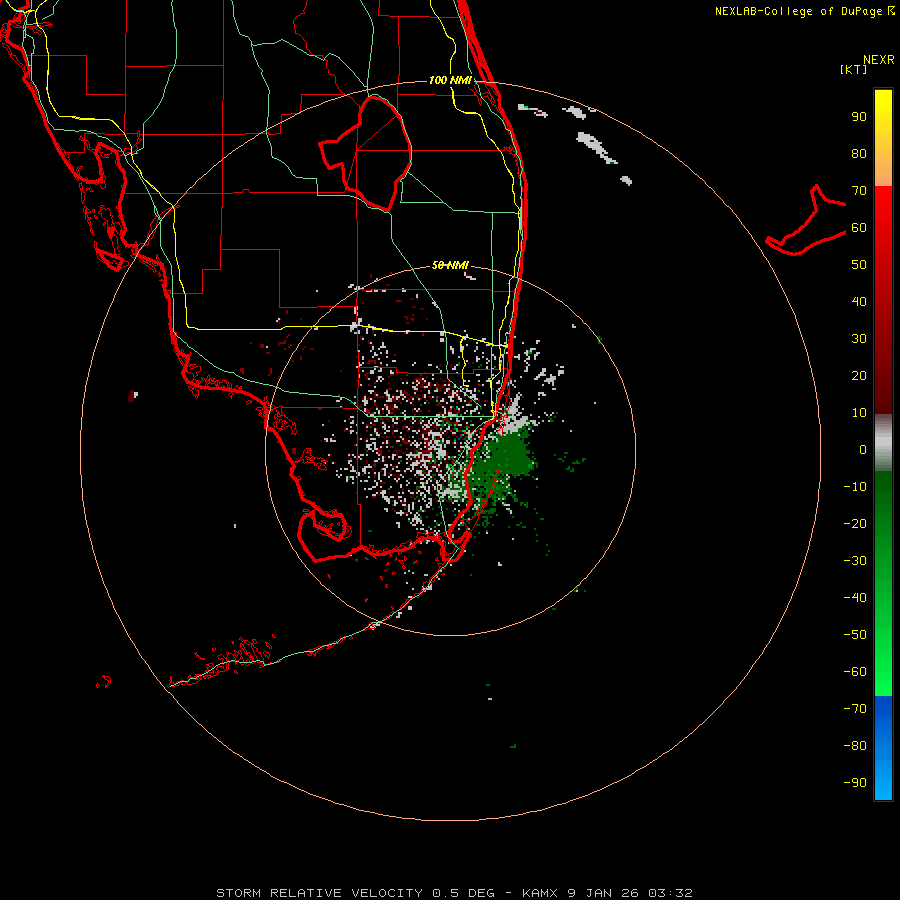Click the 50 NMI range ring label
Viewport: 900px width, 900px height.
450,265
